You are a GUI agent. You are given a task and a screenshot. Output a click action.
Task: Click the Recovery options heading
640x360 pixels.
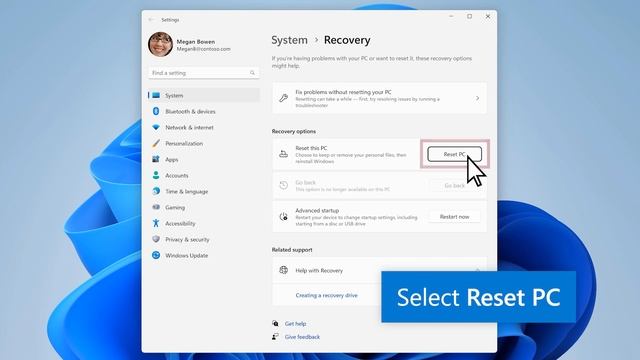[x=294, y=131]
